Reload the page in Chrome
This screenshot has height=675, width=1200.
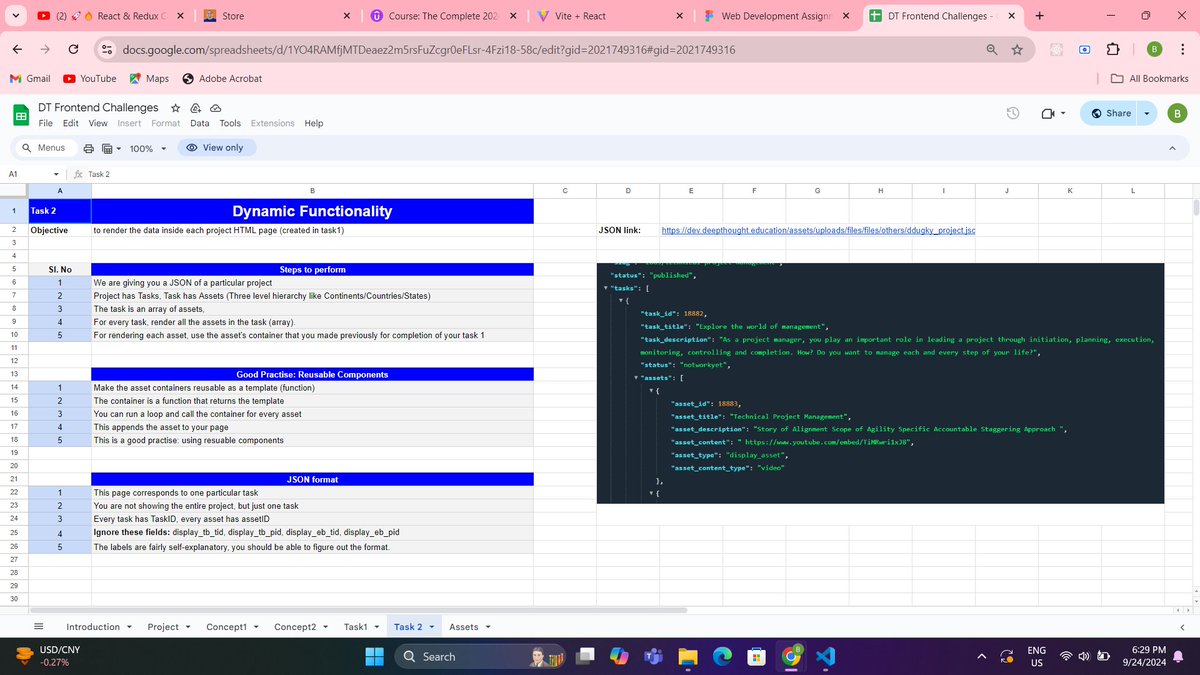click(x=73, y=50)
